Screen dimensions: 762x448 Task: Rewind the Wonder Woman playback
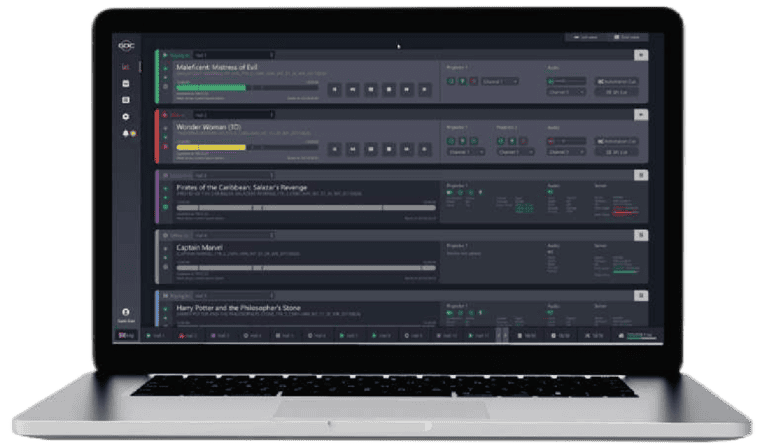click(353, 149)
